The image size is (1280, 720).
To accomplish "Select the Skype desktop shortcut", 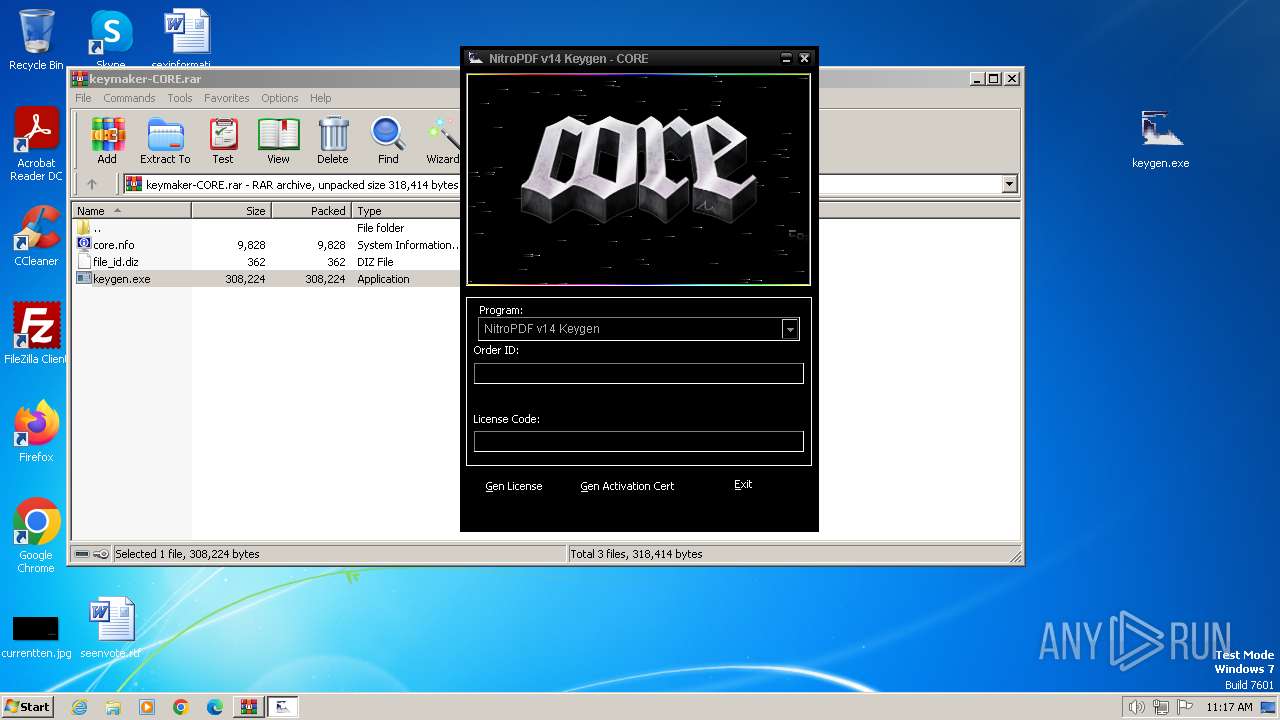I will [x=110, y=39].
